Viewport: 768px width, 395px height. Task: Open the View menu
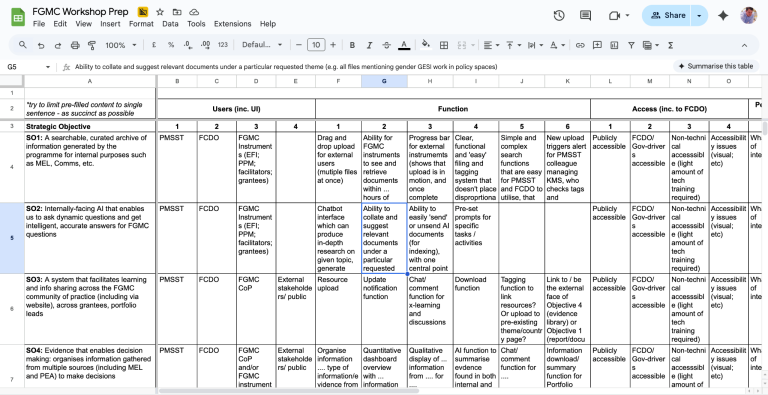click(84, 24)
